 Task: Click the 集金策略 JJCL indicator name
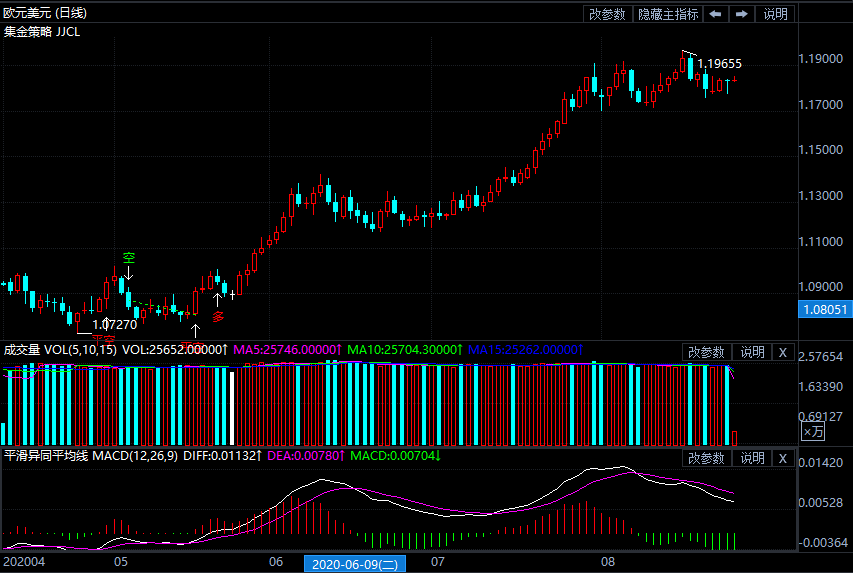pos(42,31)
